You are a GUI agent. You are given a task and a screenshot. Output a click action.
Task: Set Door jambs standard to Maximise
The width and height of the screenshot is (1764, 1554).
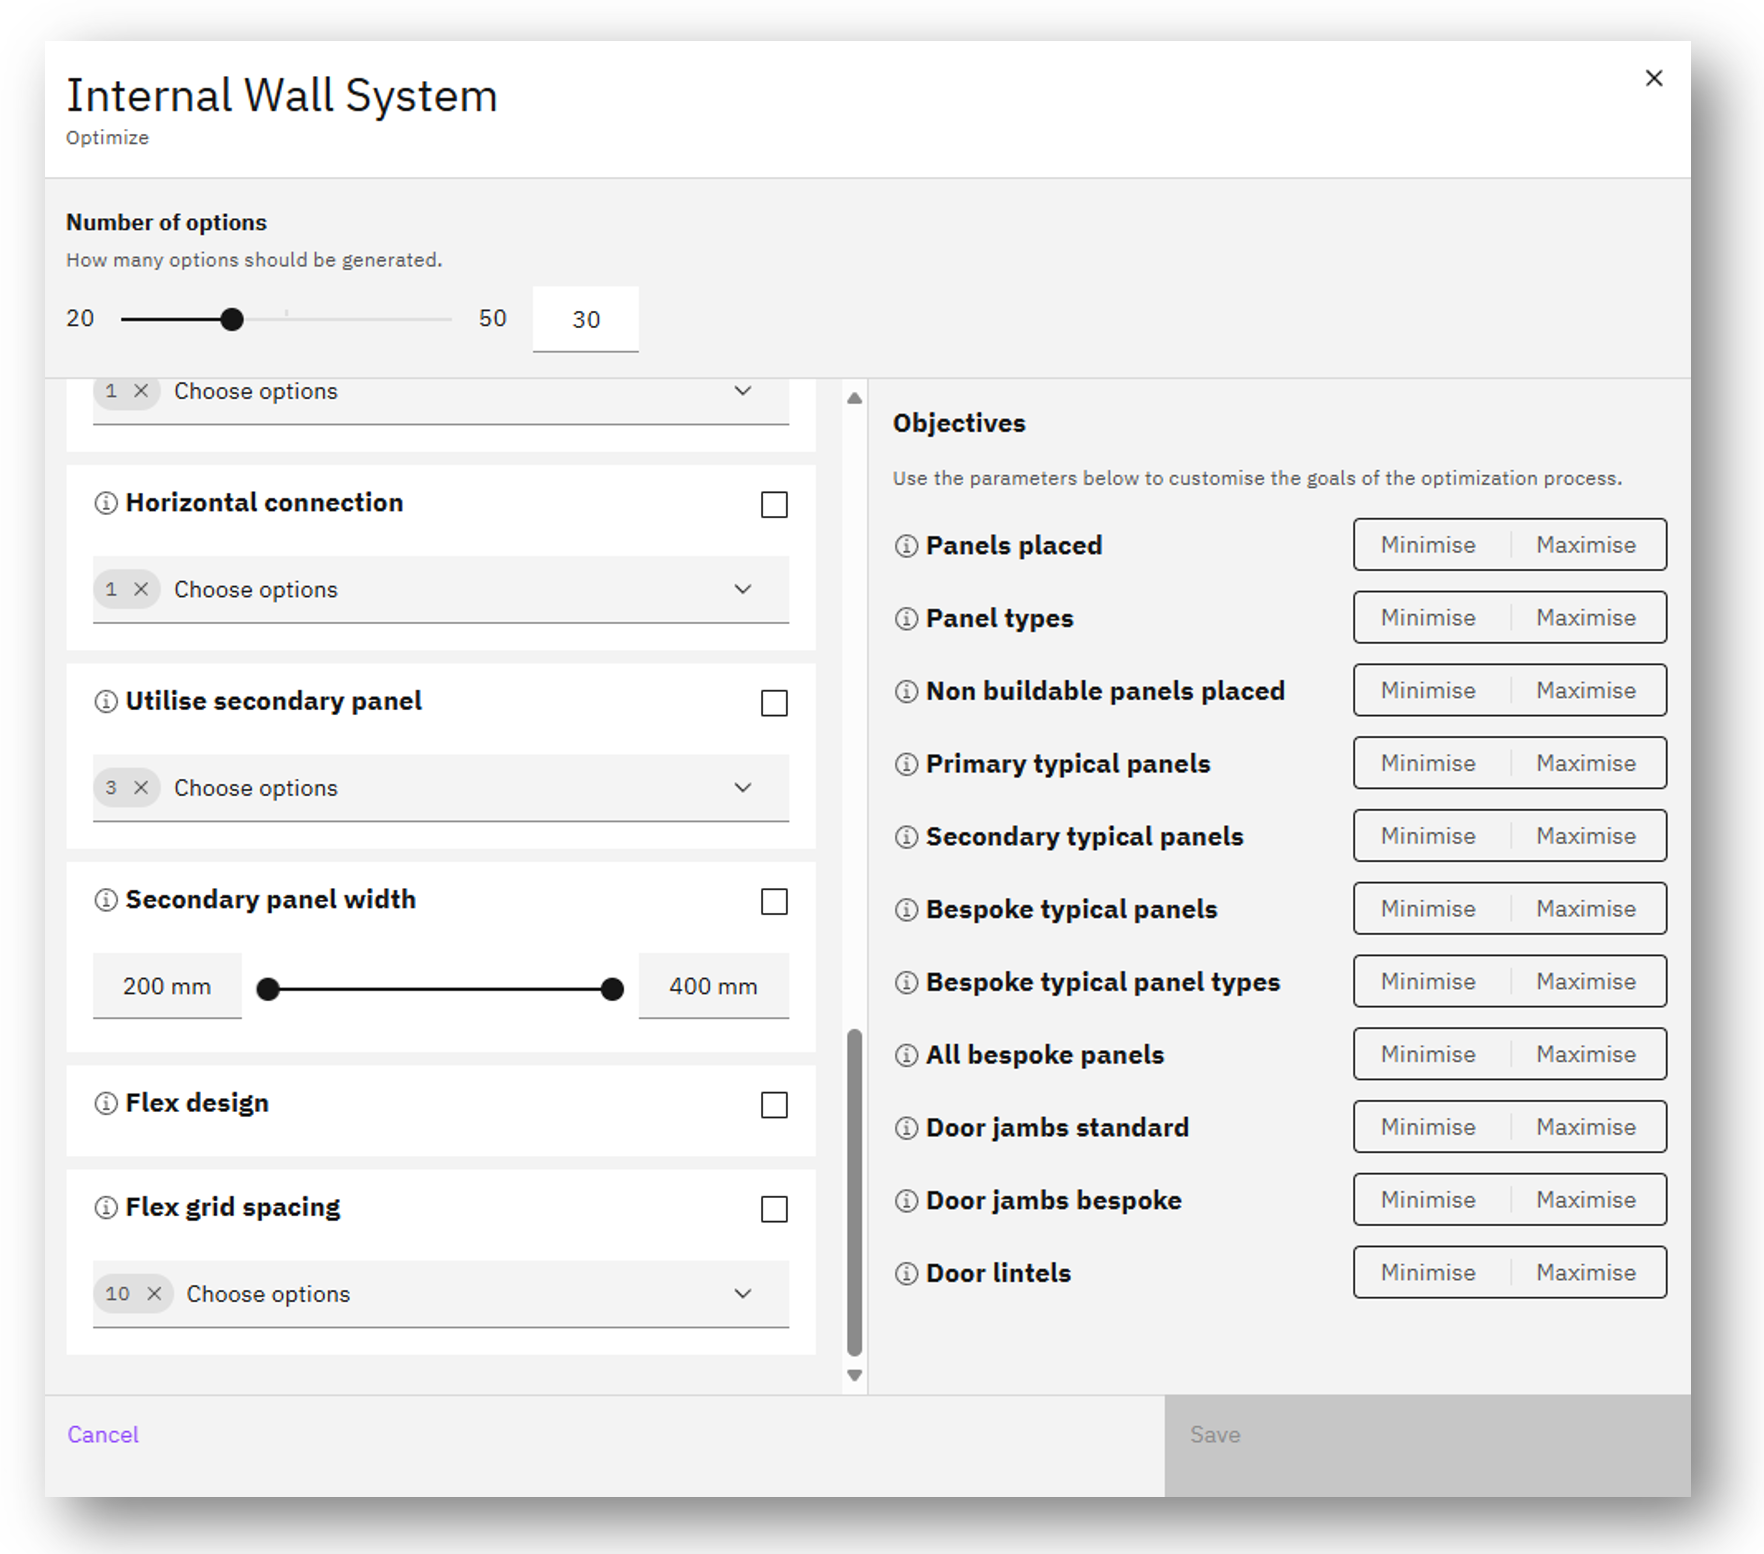(1587, 1127)
